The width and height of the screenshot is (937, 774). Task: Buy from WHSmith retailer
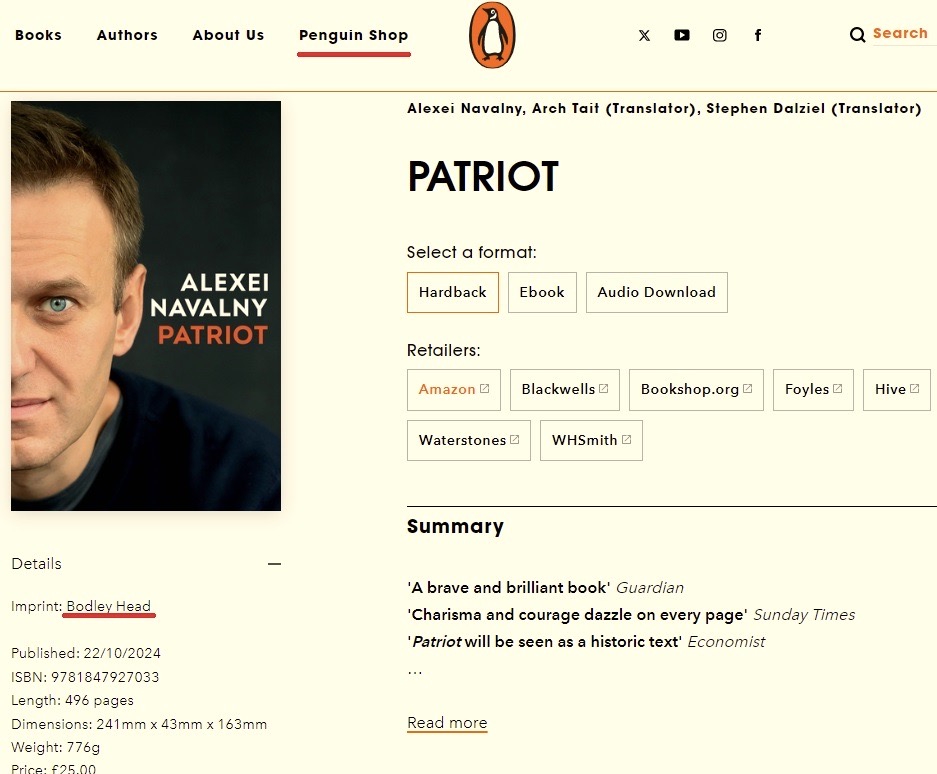coord(591,440)
